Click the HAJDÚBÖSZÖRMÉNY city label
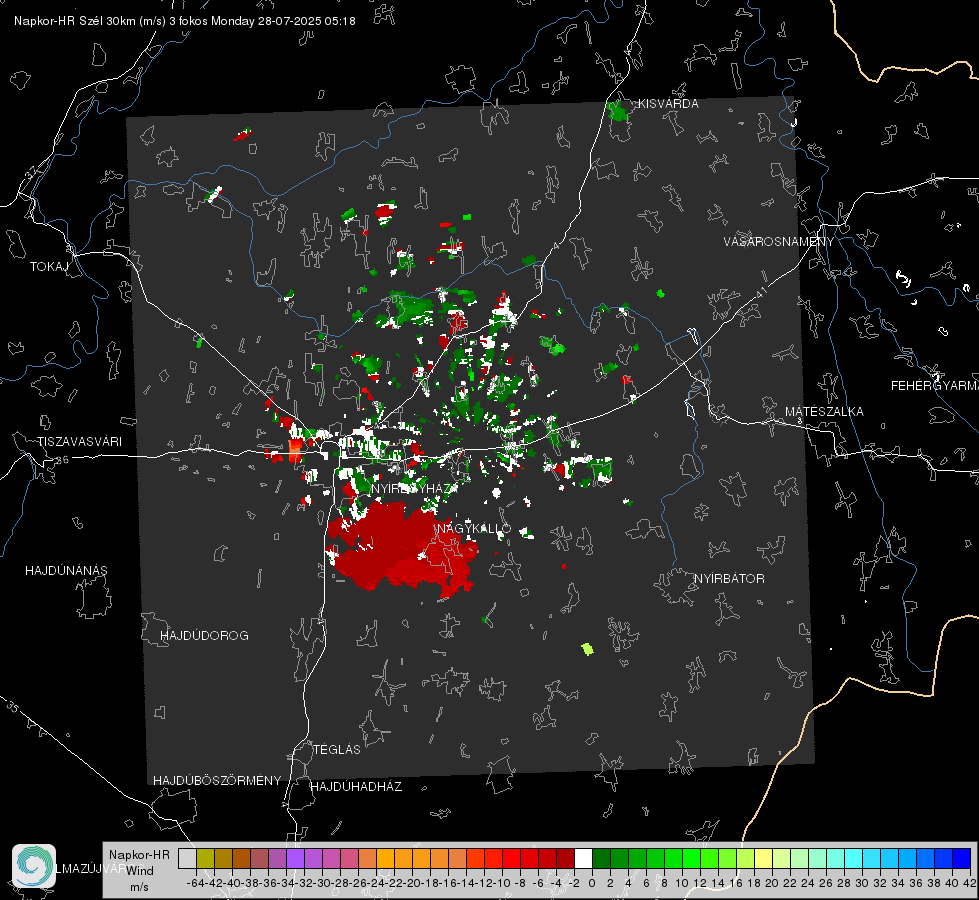 pyautogui.click(x=217, y=781)
